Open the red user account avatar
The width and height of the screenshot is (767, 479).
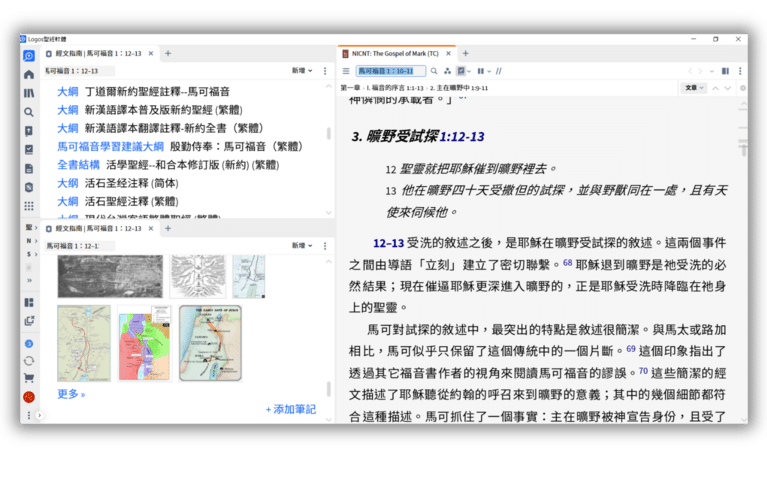29,397
